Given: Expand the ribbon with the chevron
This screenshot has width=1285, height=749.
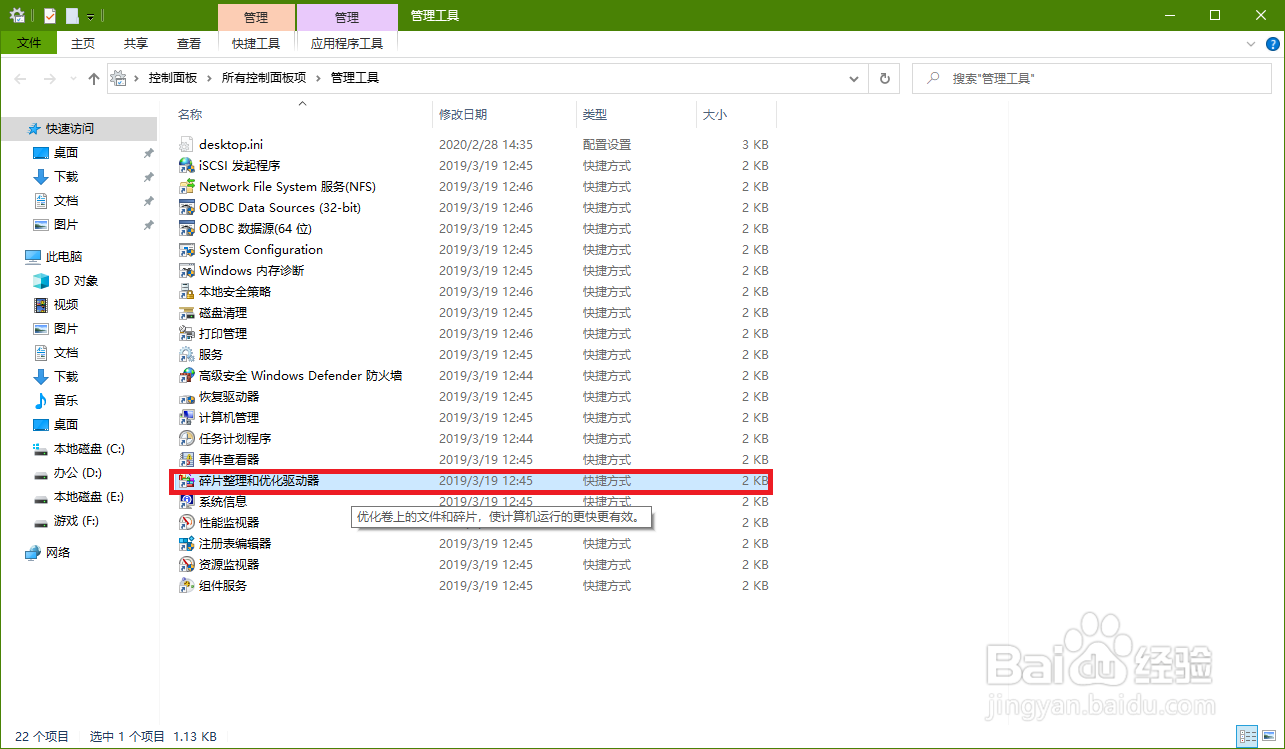Looking at the screenshot, I should coord(1251,44).
